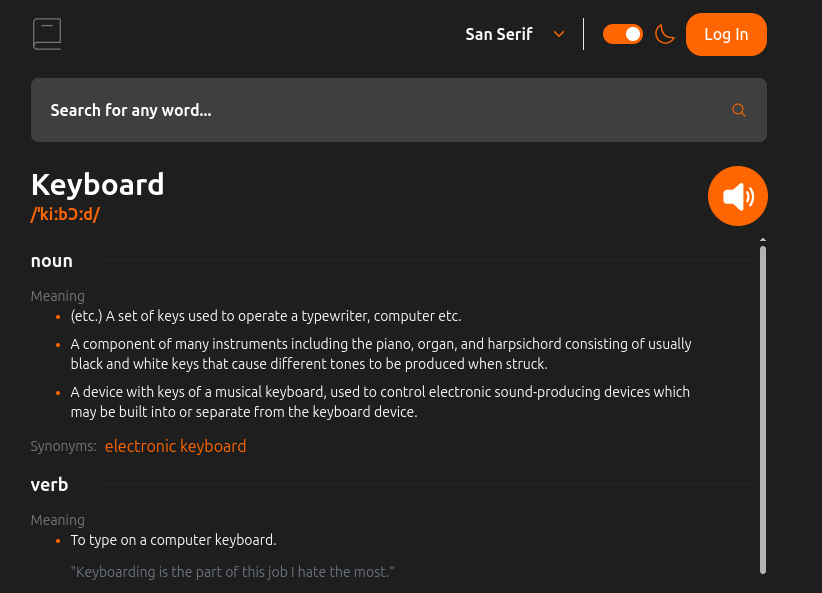Click the crescent moon icon
The image size is (822, 593).
coord(664,35)
